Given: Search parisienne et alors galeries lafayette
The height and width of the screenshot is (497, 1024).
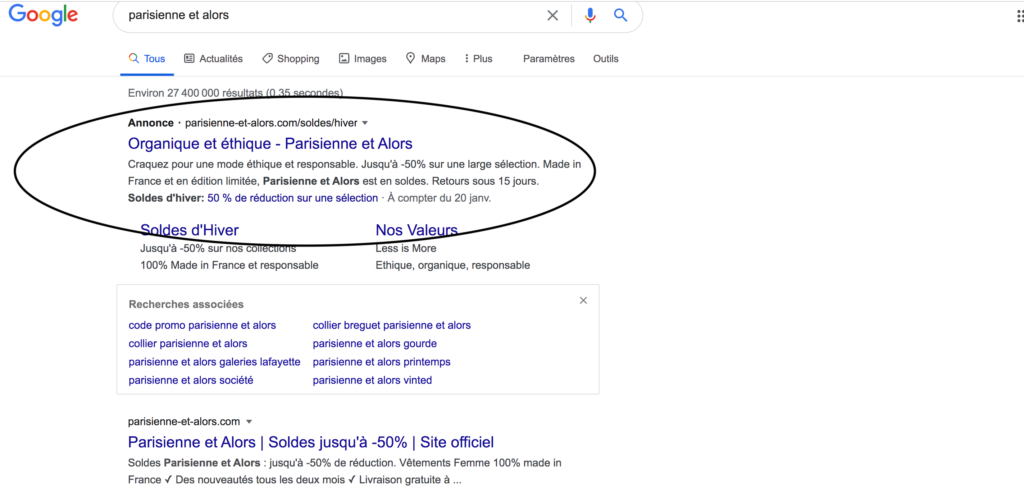Looking at the screenshot, I should point(214,362).
